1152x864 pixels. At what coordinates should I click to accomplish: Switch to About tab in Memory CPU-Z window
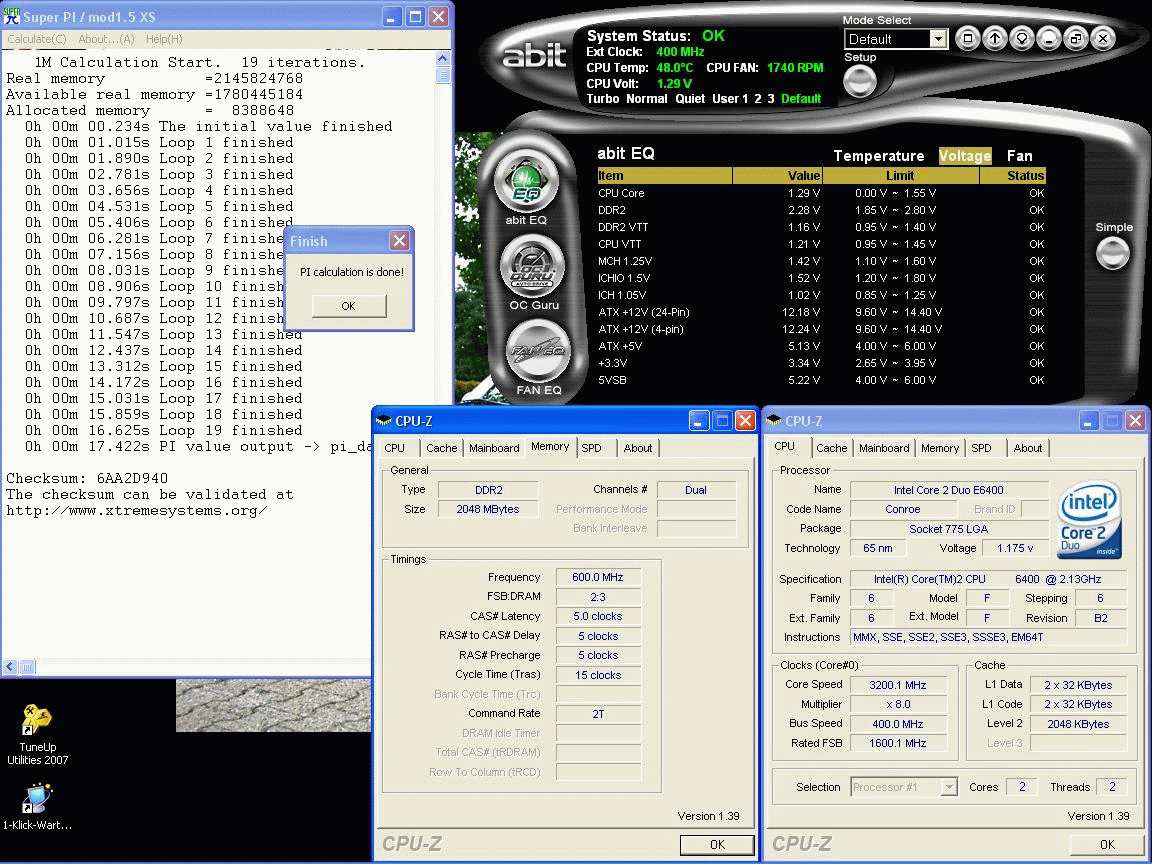point(638,448)
